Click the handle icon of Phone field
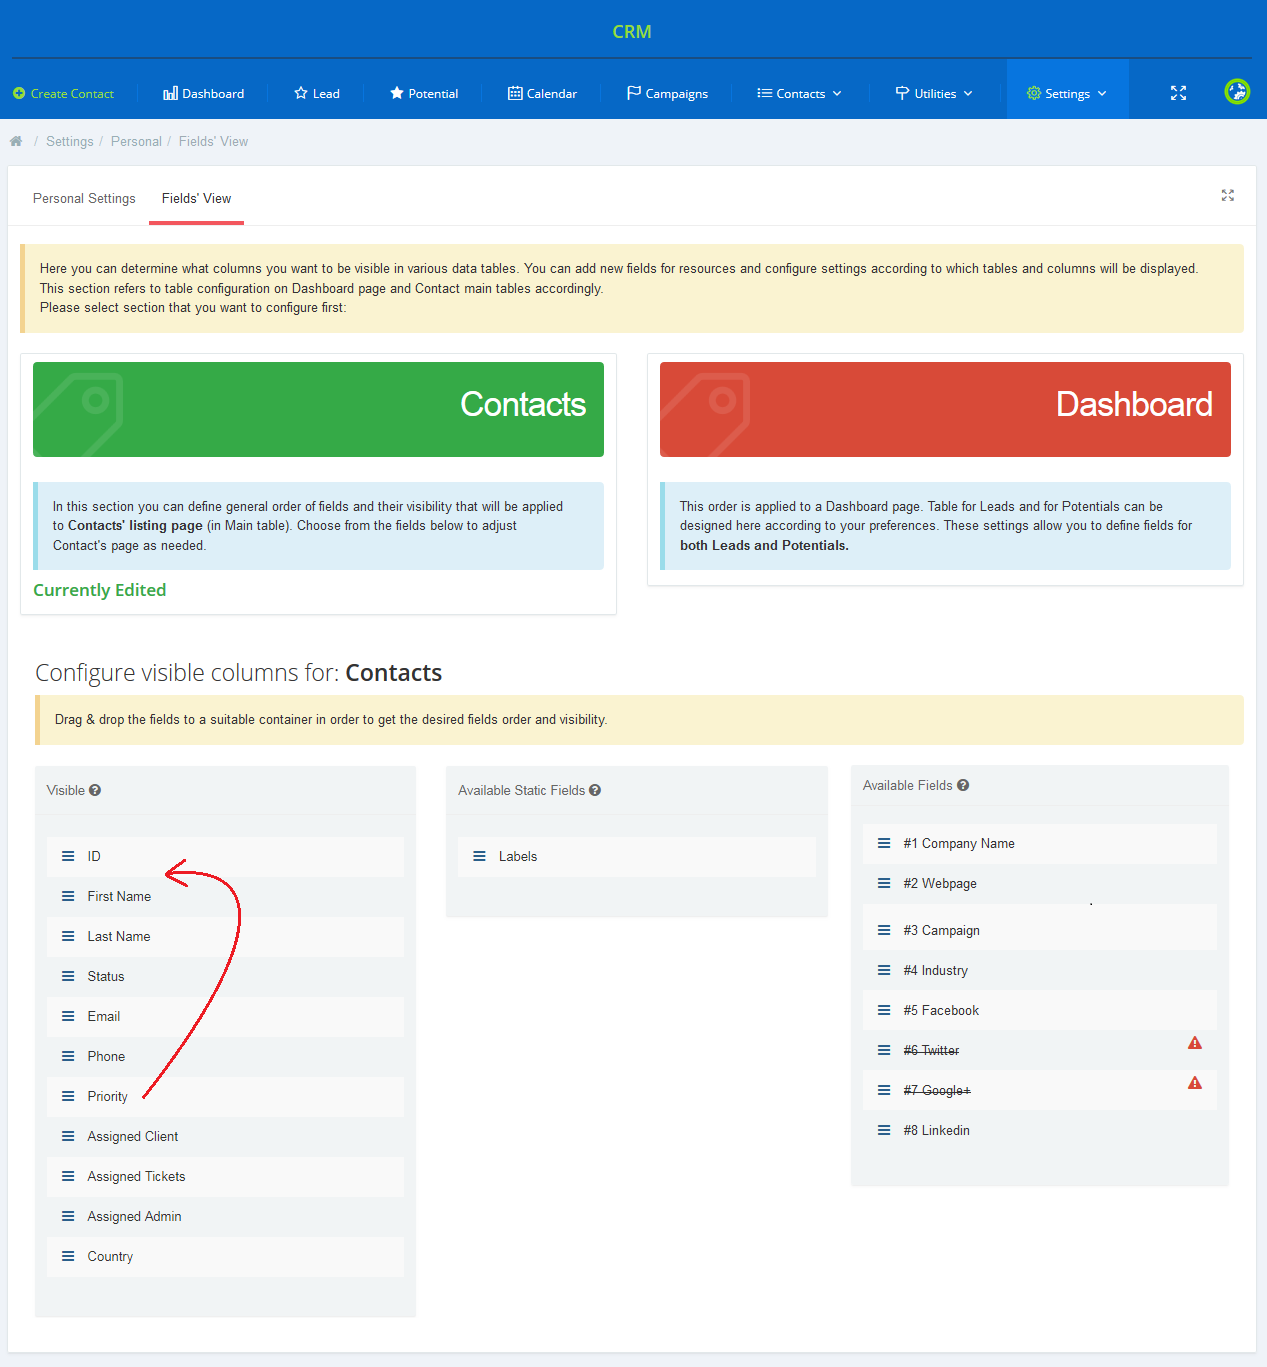 point(68,1056)
